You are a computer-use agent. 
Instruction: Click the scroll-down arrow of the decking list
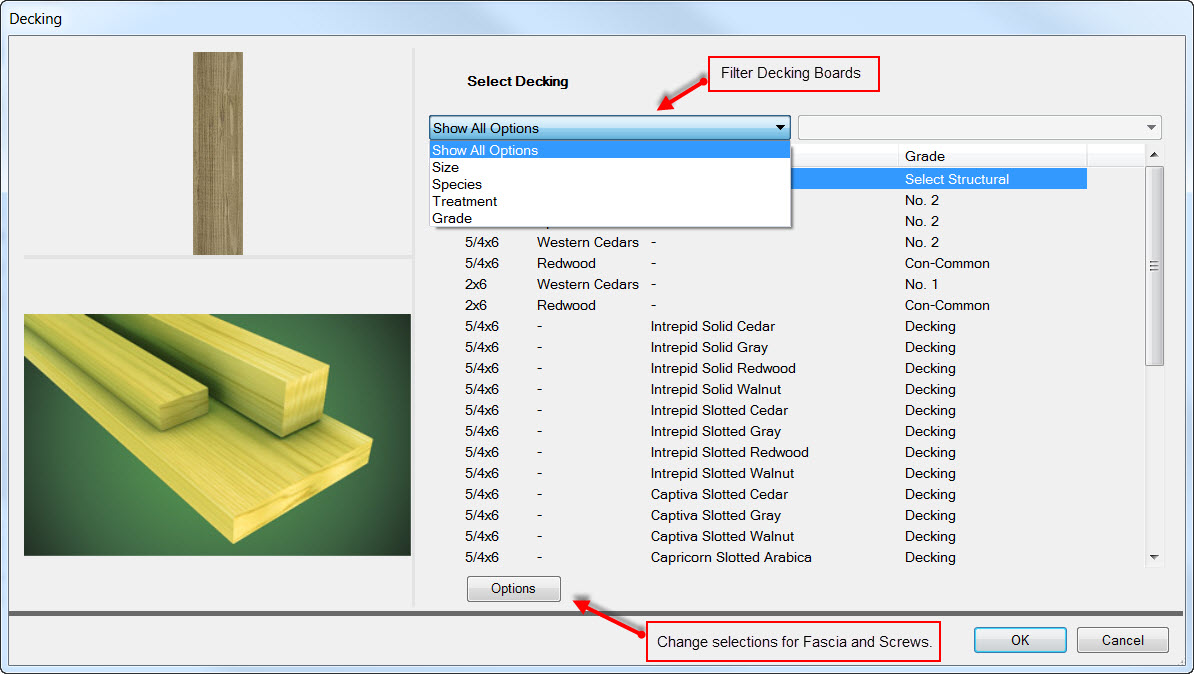point(1154,557)
